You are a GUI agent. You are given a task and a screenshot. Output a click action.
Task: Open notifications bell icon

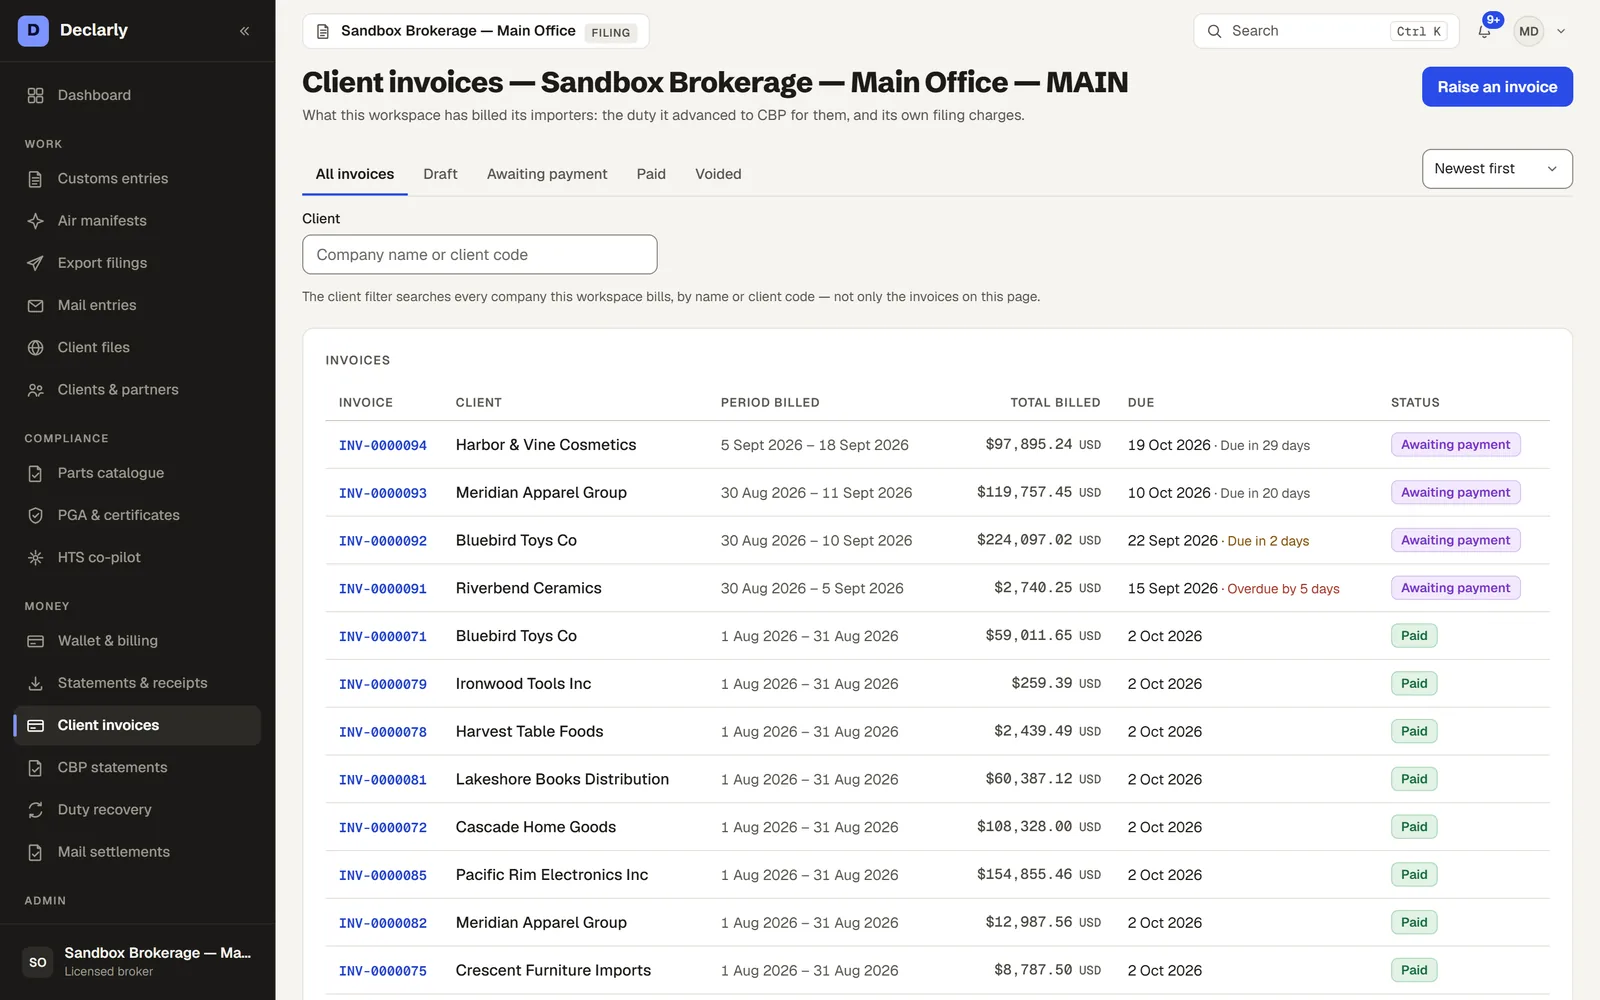point(1484,31)
